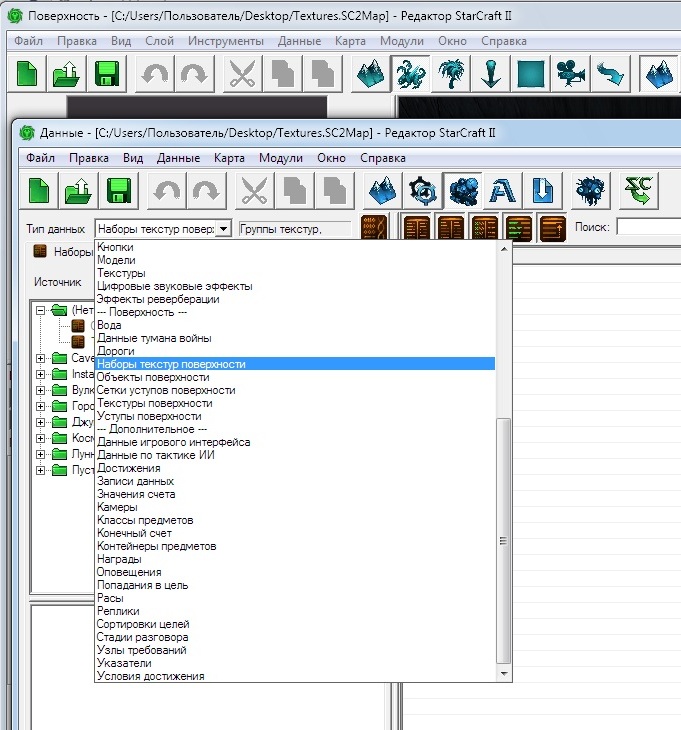Select palm tree Doodads layer icon
This screenshot has height=730, width=681.
[x=451, y=74]
